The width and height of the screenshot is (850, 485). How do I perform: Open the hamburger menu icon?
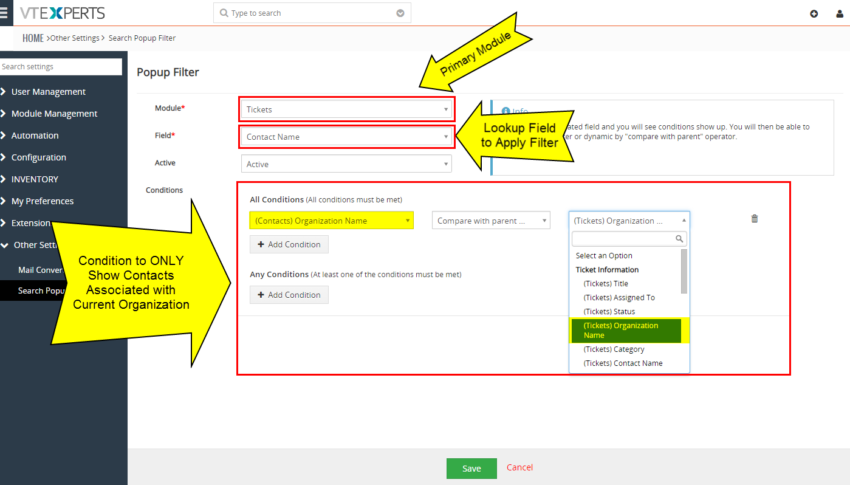point(4,12)
